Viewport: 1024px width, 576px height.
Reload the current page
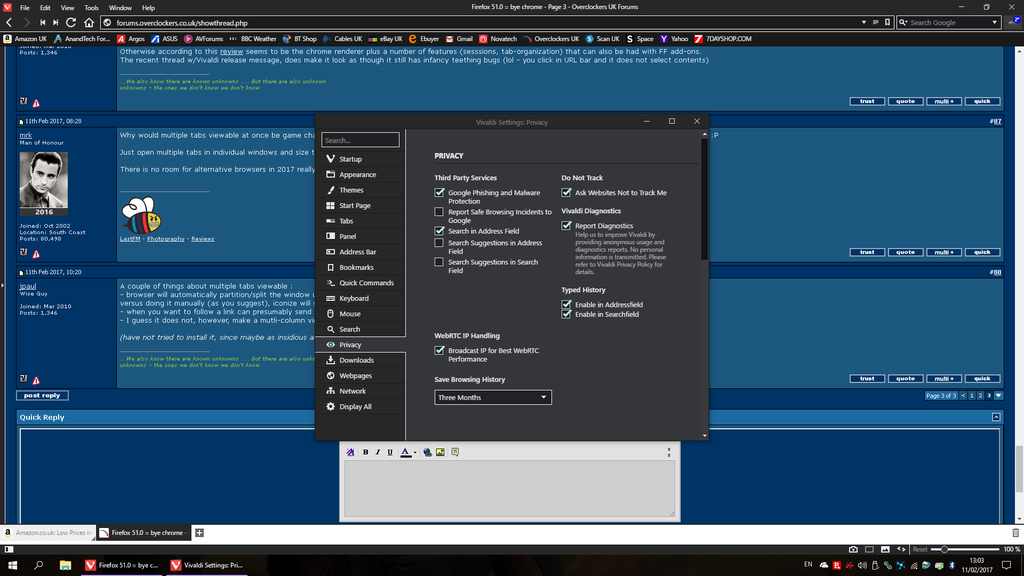[71, 23]
